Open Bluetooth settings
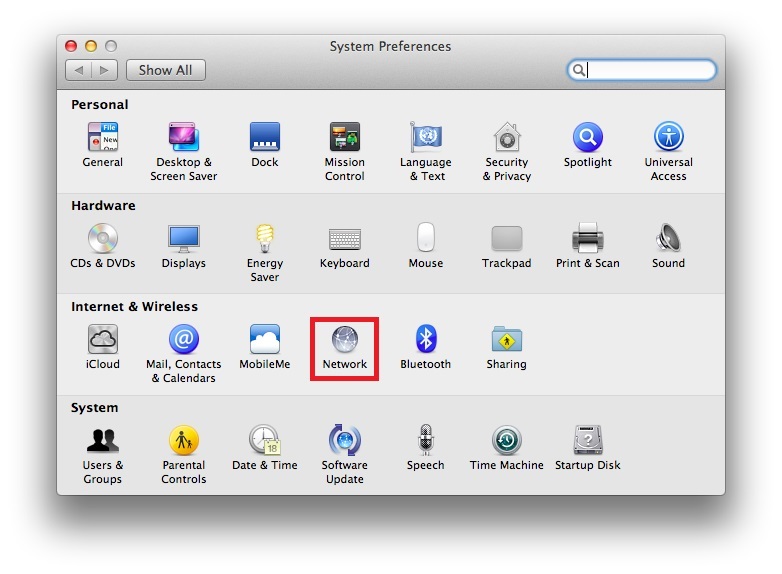The width and height of the screenshot is (782, 574). point(426,340)
